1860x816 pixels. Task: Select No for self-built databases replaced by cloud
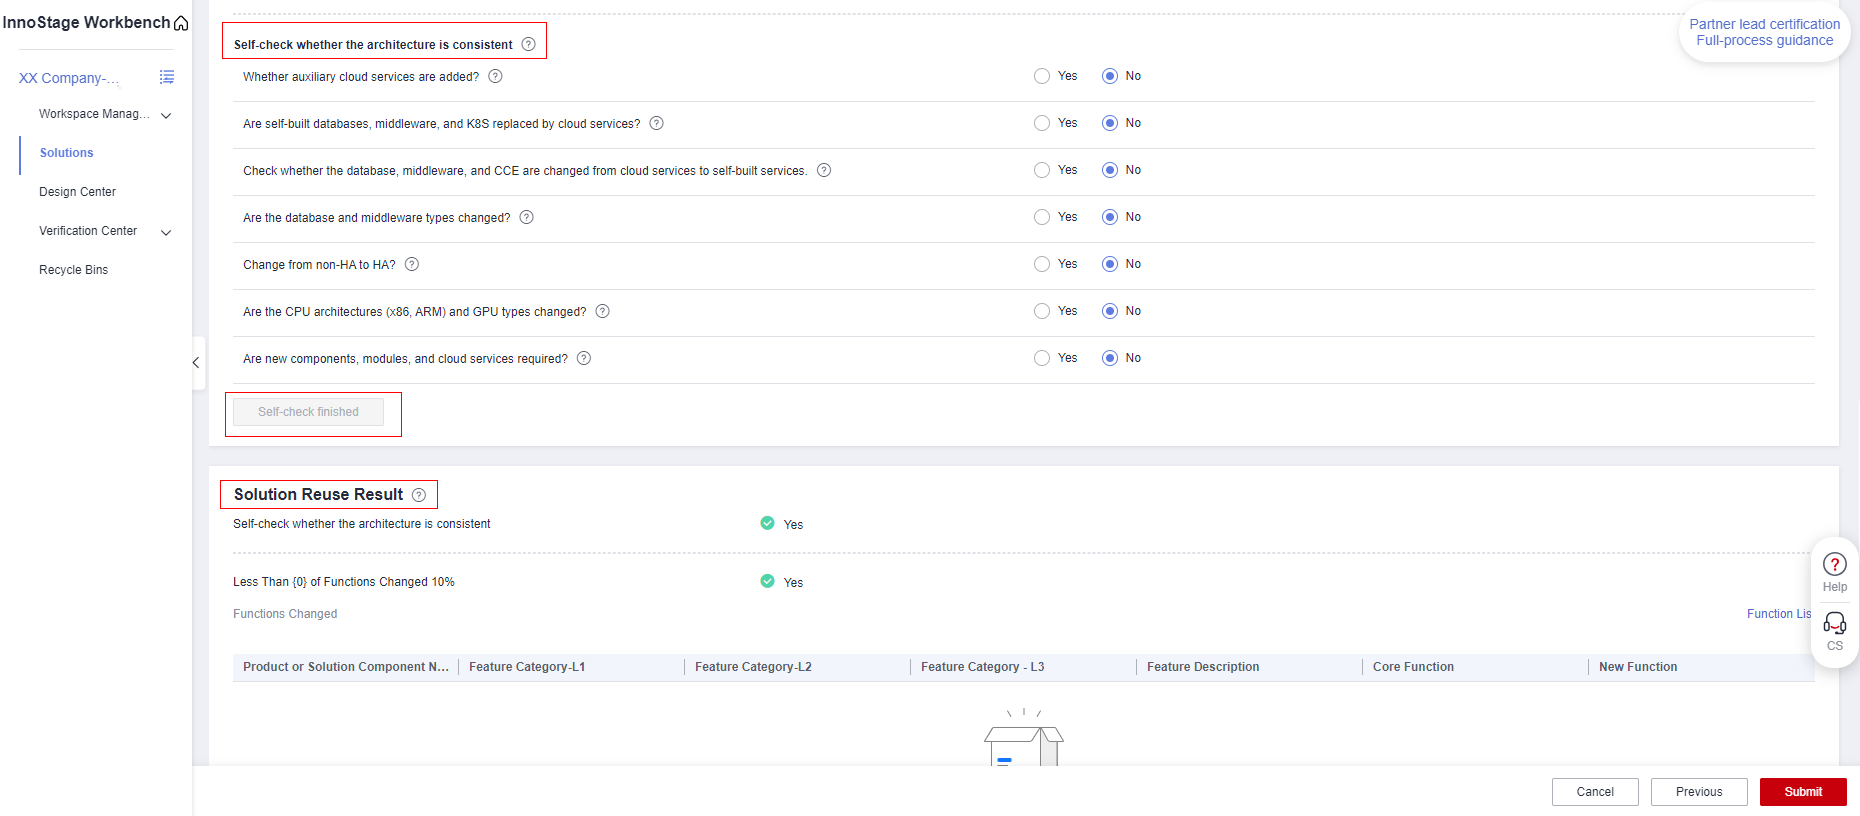coord(1110,123)
